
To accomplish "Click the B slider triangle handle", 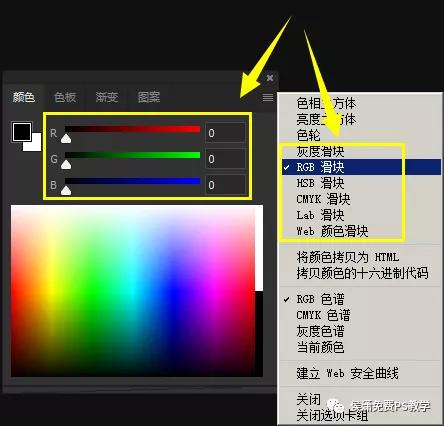I will [66, 190].
